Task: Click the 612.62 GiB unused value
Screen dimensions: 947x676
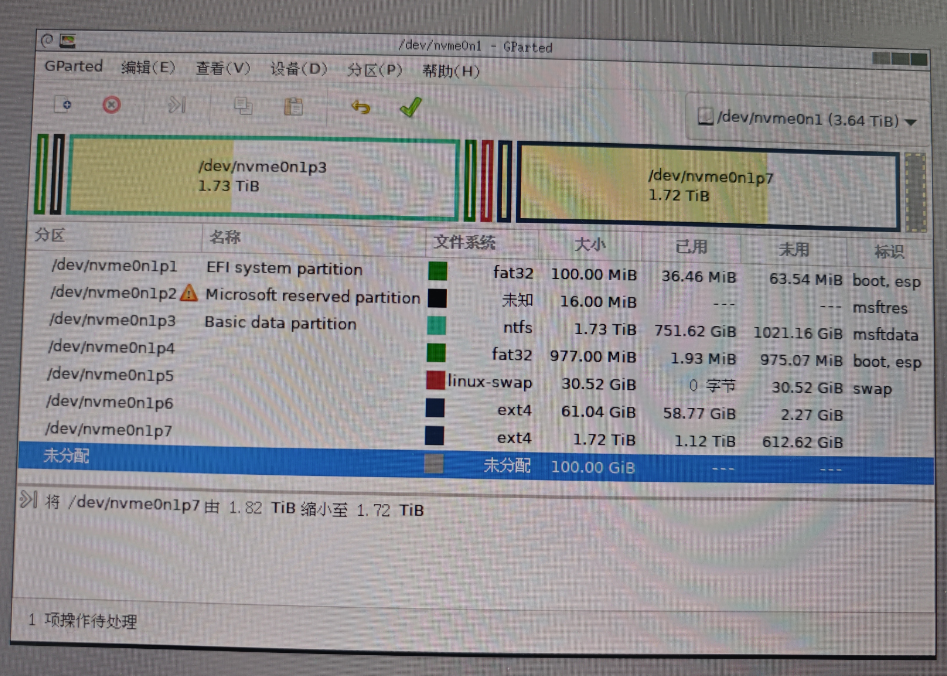Action: 802,442
